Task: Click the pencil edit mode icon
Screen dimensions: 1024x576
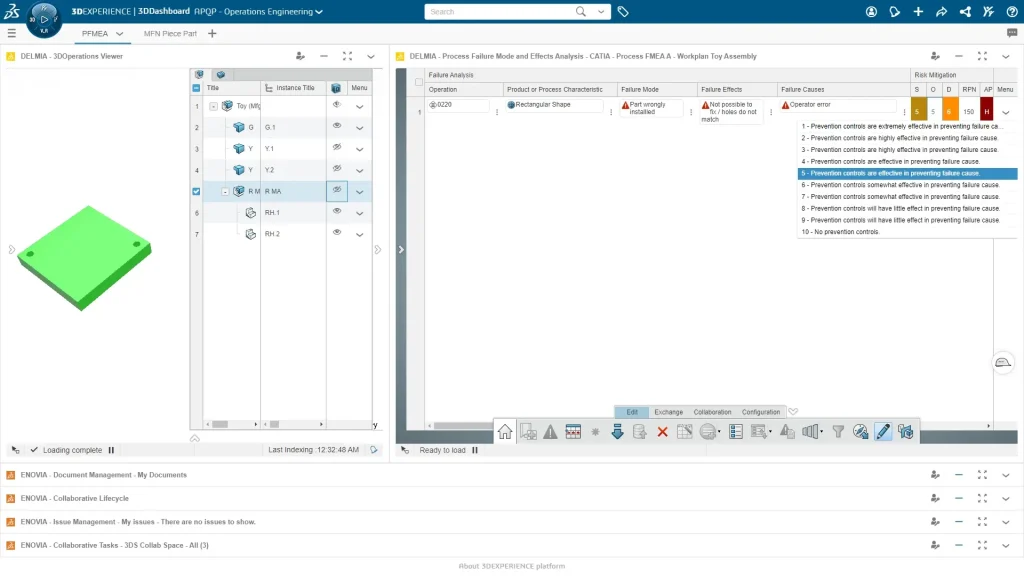Action: 883,432
